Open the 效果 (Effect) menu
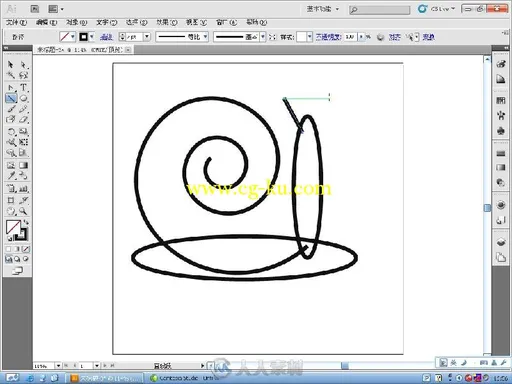 click(166, 22)
